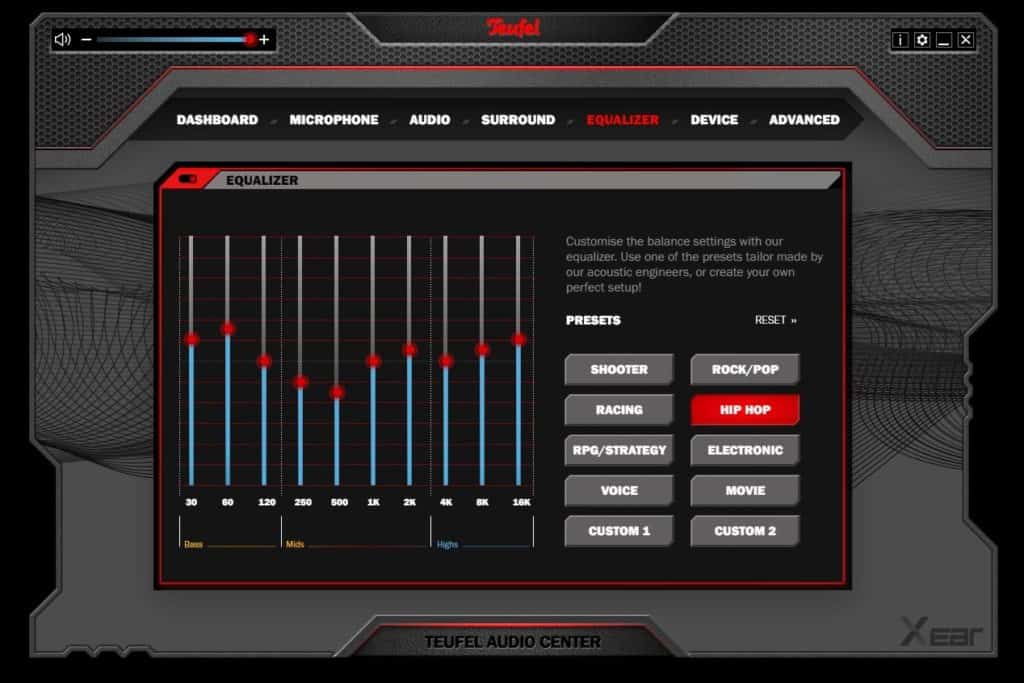This screenshot has height=683, width=1024.
Task: Switch to the MICROPHONE tab
Action: [x=332, y=119]
